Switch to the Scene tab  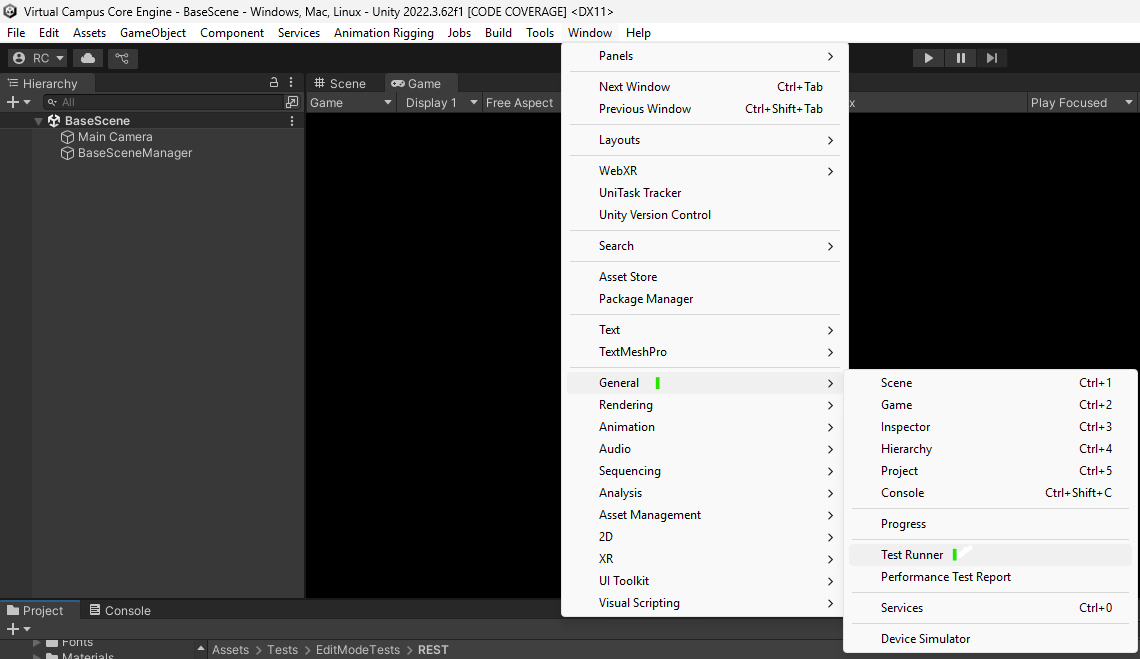(340, 84)
